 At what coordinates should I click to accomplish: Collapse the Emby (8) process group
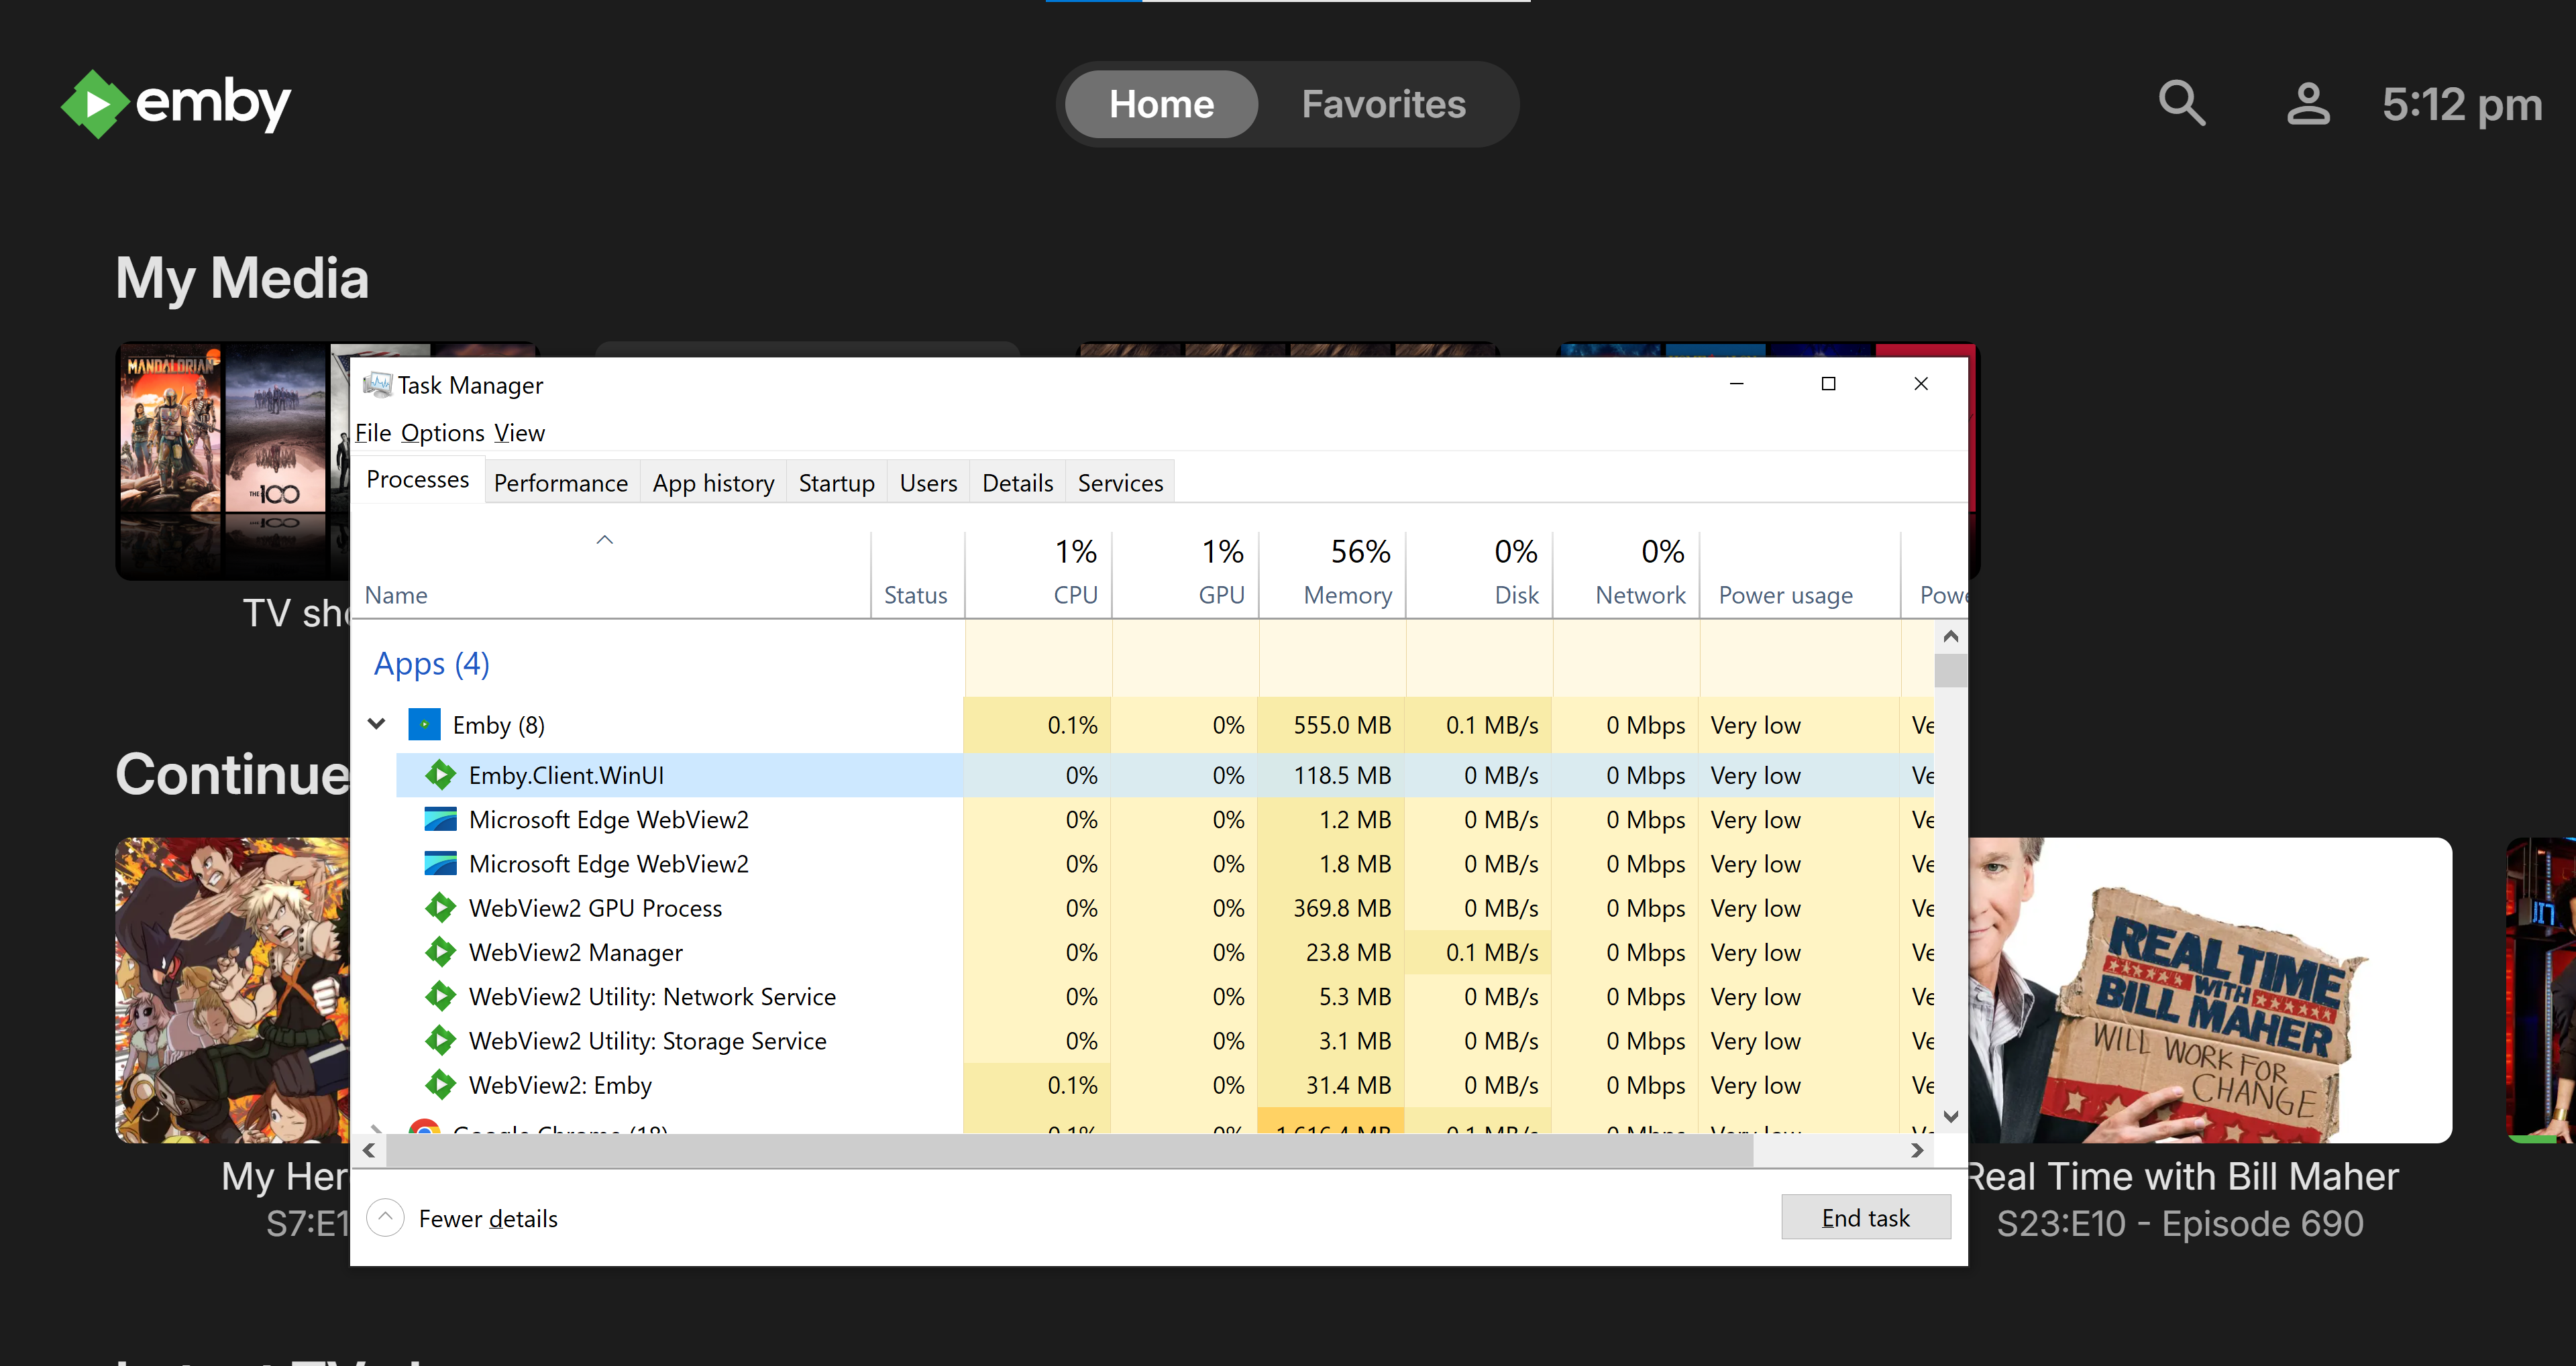click(x=376, y=724)
